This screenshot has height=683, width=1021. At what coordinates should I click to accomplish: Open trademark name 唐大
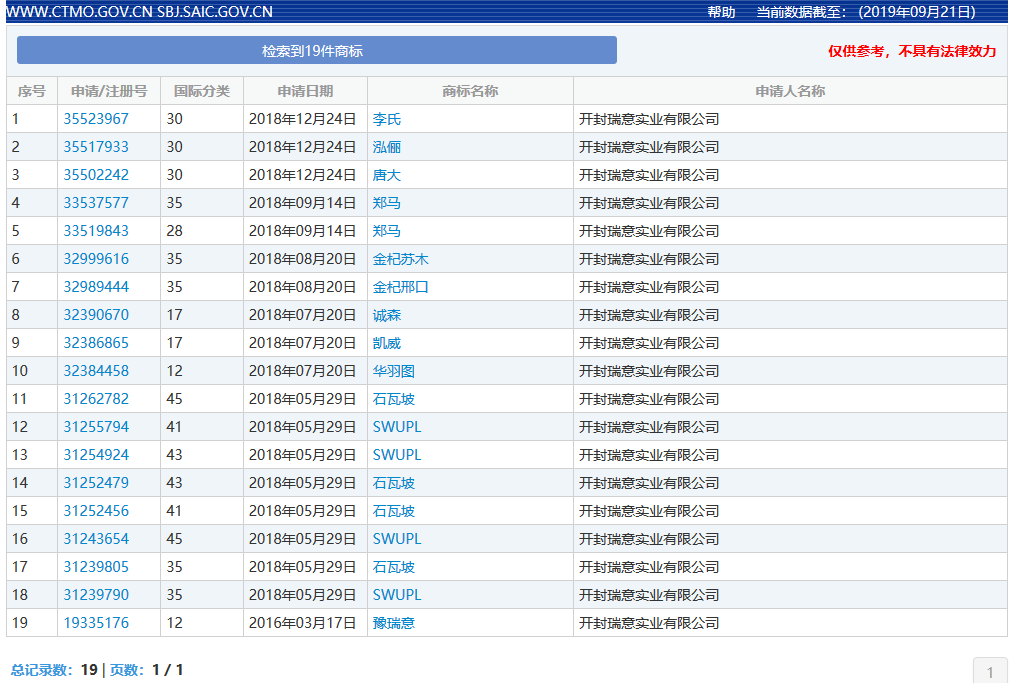coord(387,175)
